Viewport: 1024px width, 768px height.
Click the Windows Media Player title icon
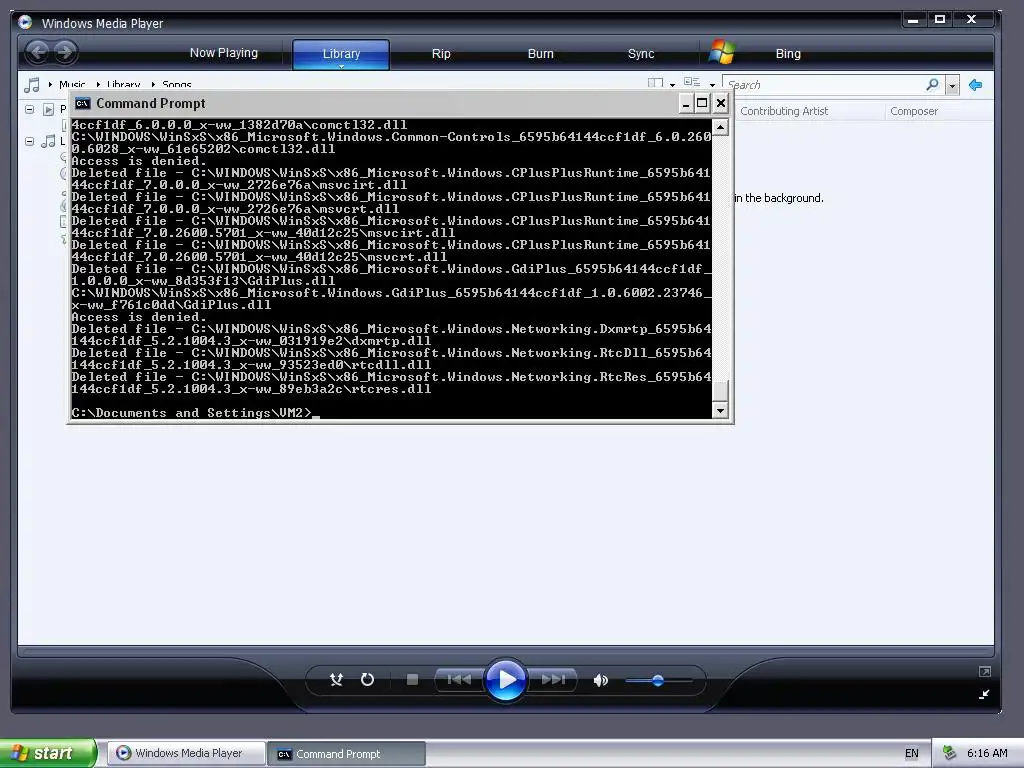[25, 22]
